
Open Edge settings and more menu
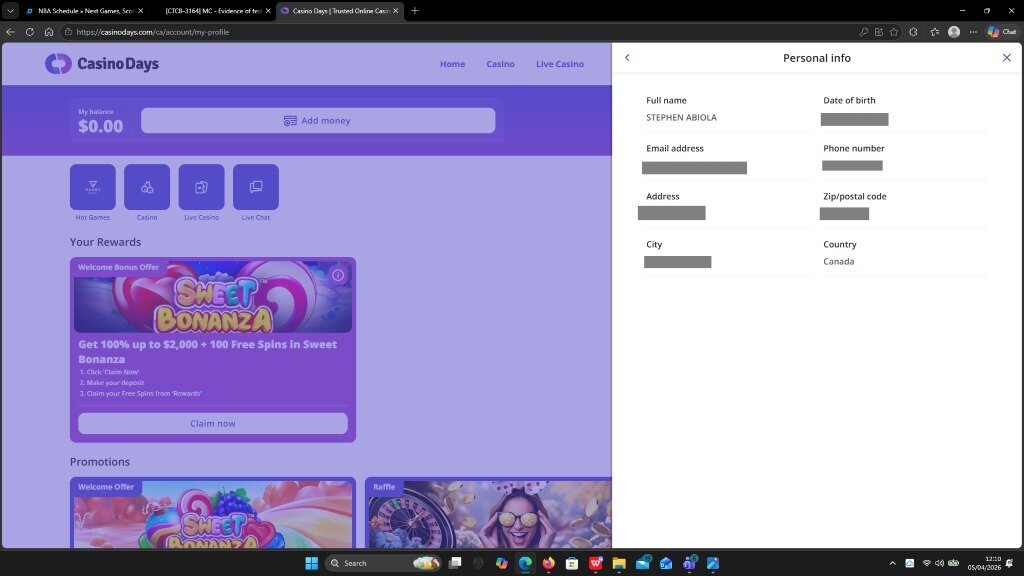973,31
